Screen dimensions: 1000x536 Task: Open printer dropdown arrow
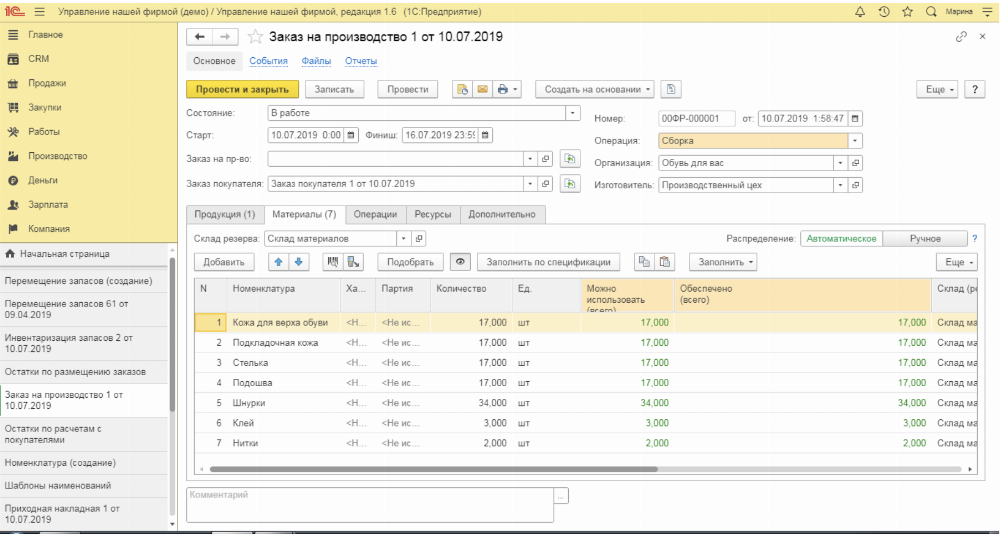coord(515,89)
